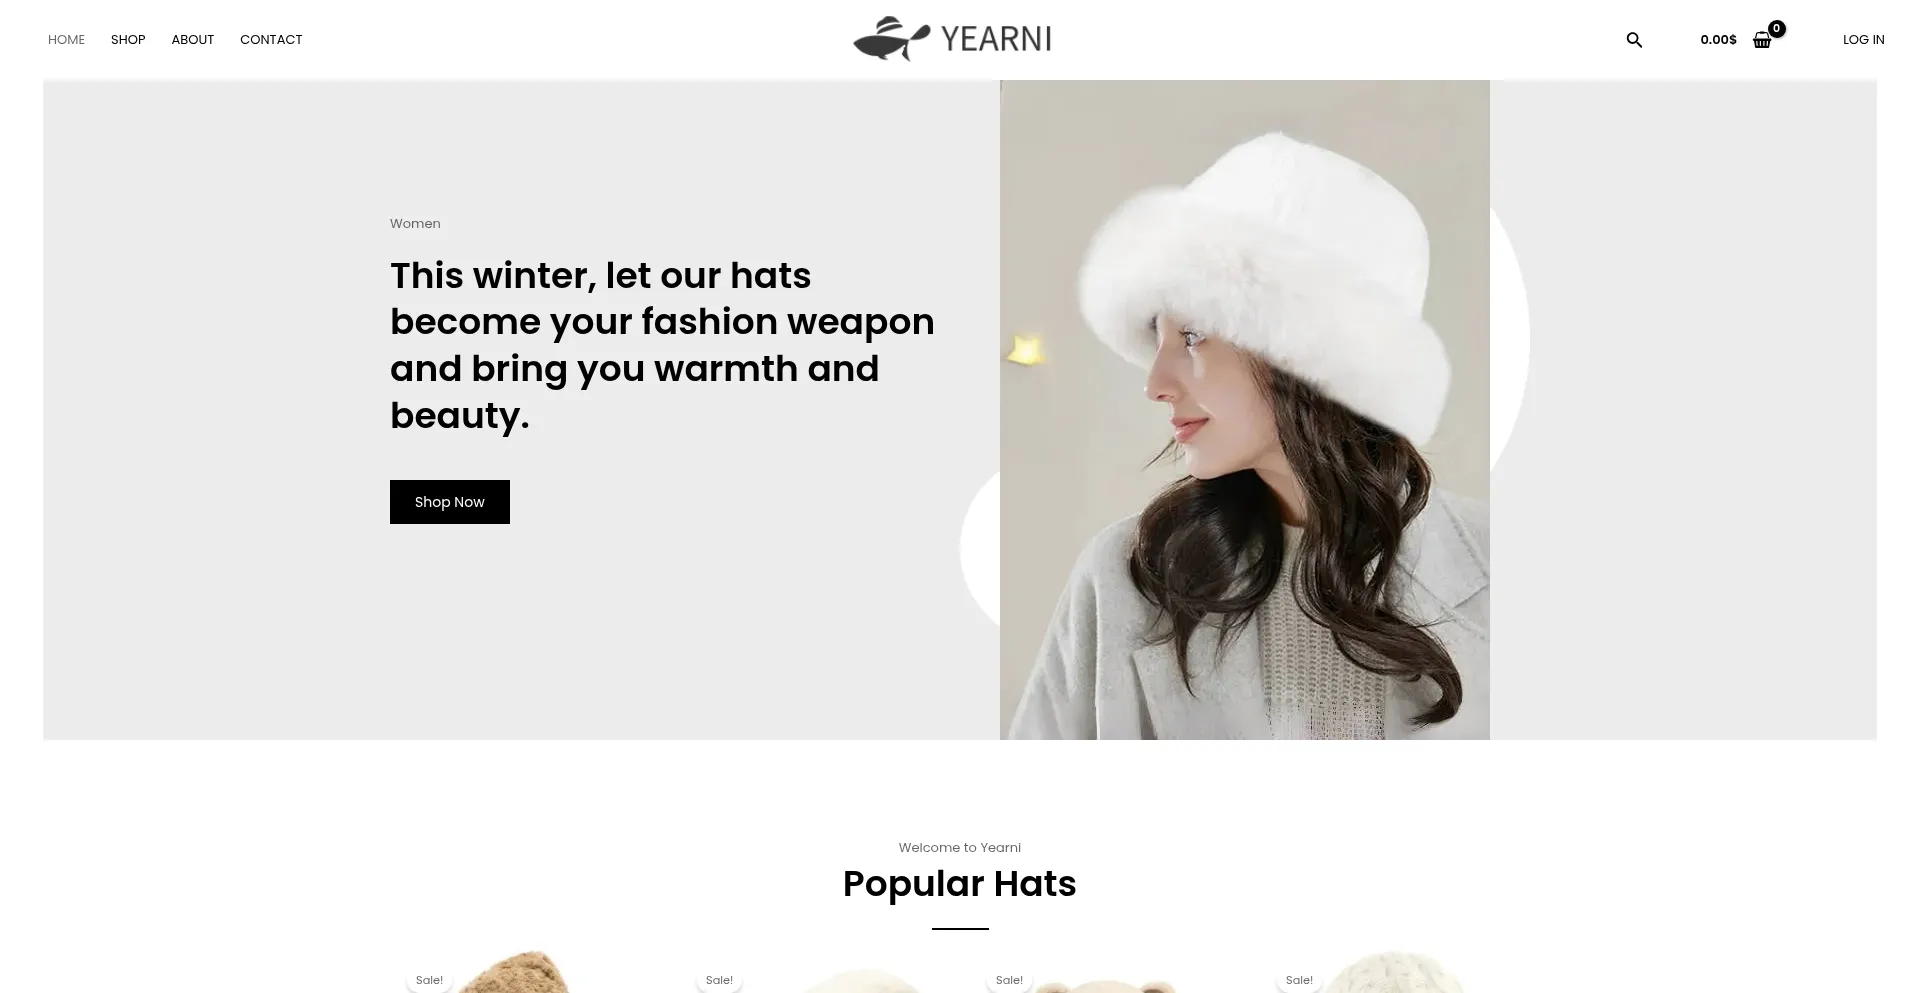Open the SHOP menu item
Viewport: 1920px width, 993px height.
coord(128,40)
